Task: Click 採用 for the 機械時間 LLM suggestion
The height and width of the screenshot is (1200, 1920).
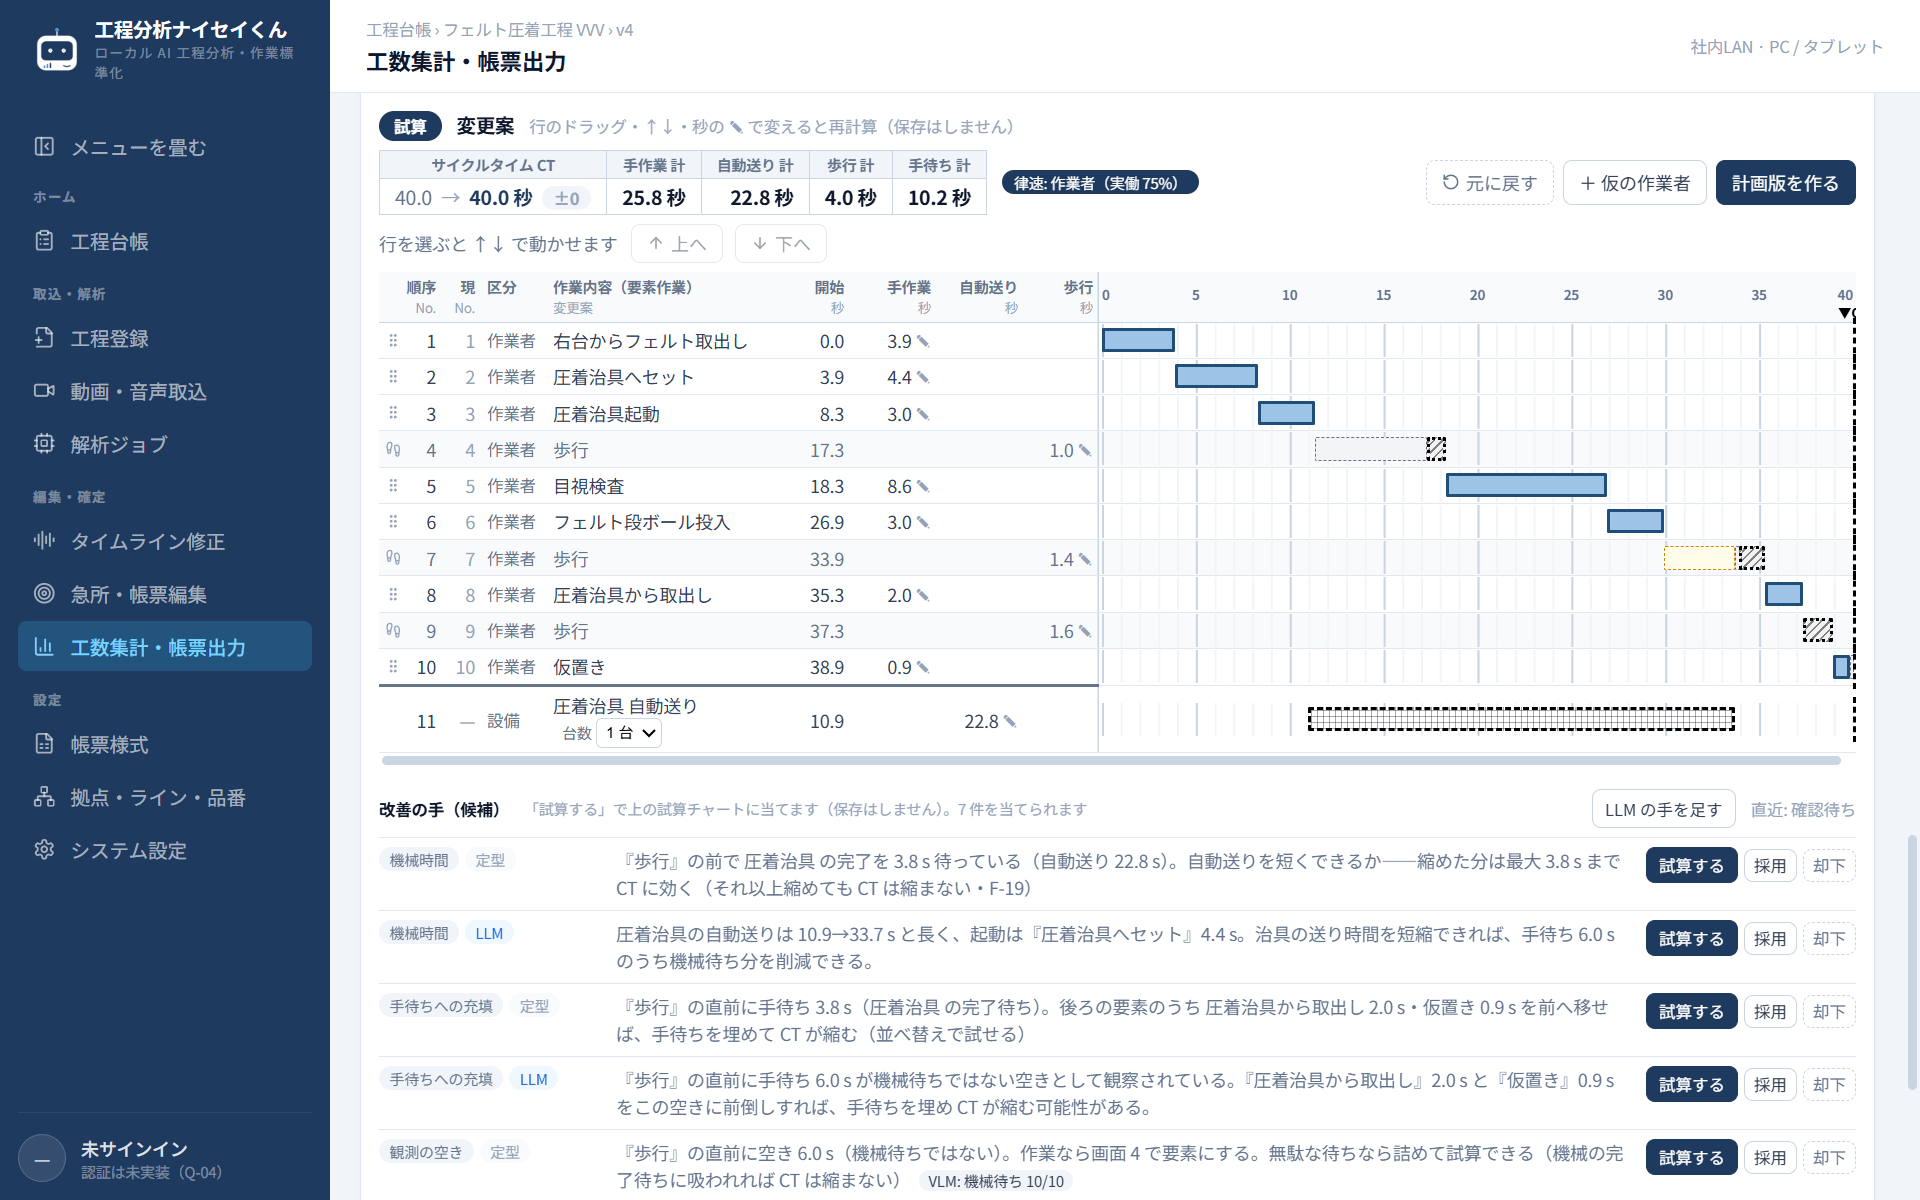Action: (x=1769, y=938)
